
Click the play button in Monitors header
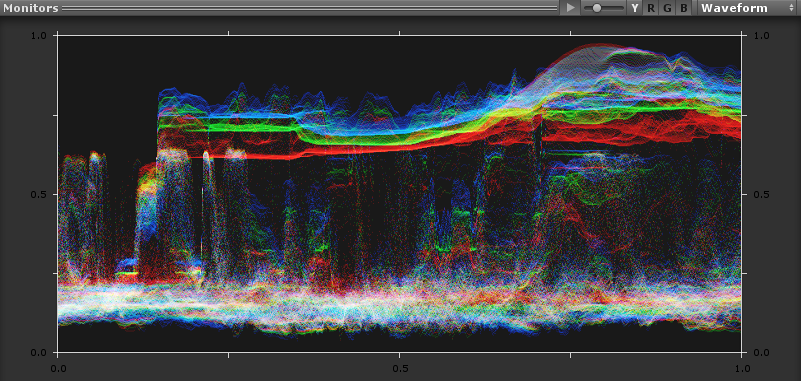pyautogui.click(x=571, y=8)
